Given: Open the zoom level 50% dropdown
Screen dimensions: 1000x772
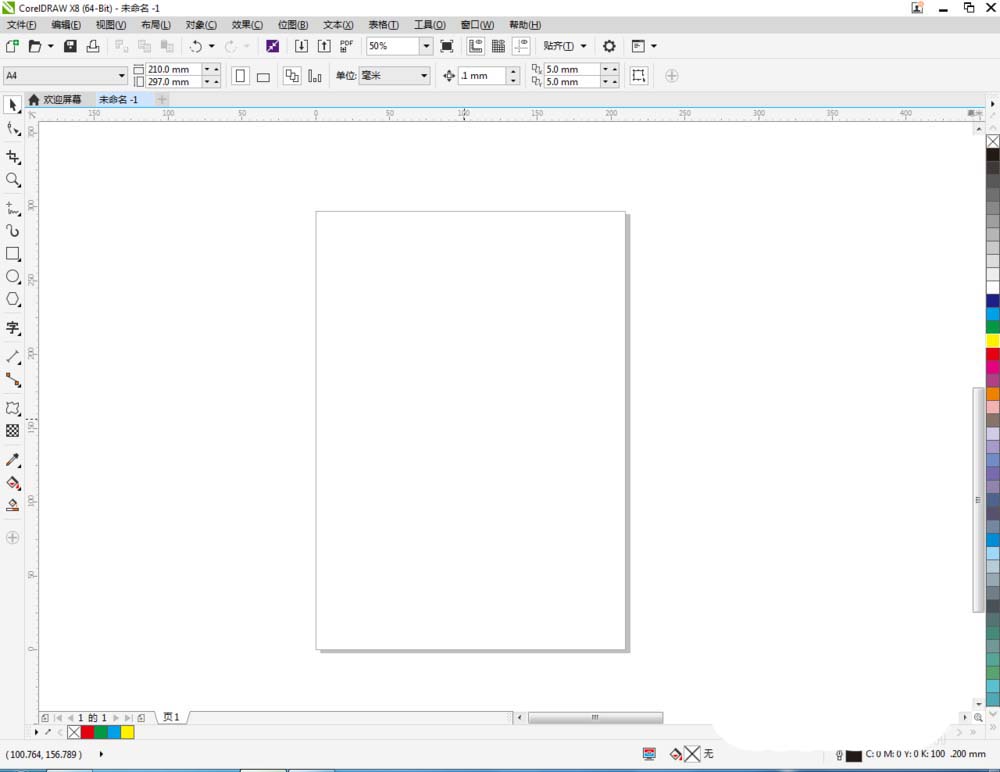Looking at the screenshot, I should (426, 46).
